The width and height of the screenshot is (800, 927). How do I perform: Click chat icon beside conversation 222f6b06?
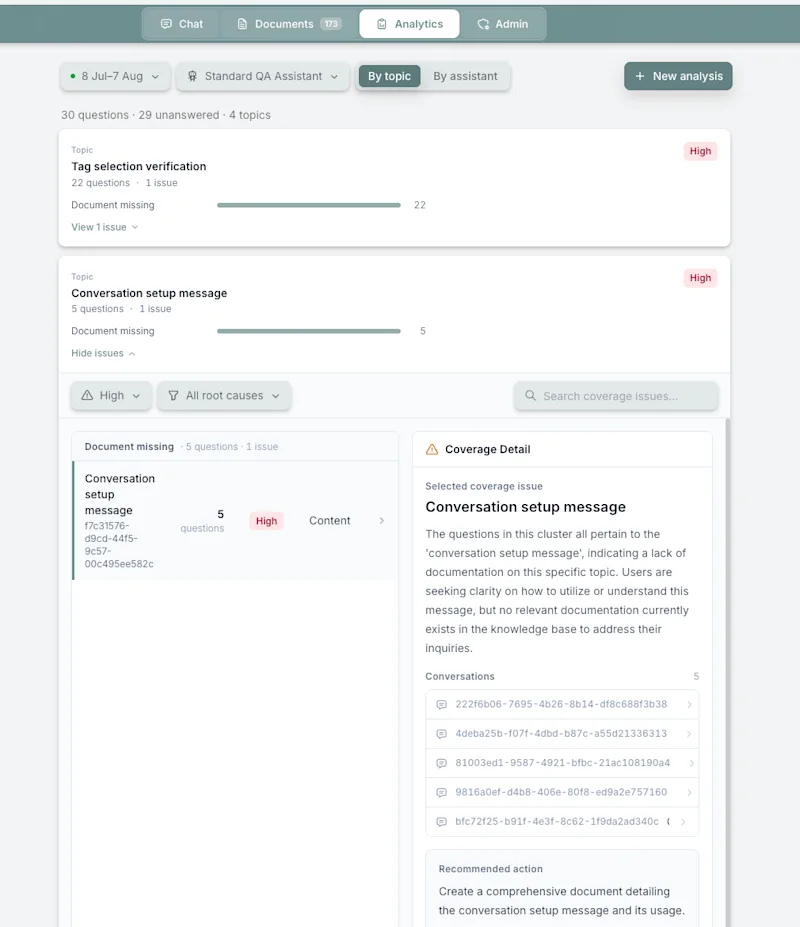point(441,705)
